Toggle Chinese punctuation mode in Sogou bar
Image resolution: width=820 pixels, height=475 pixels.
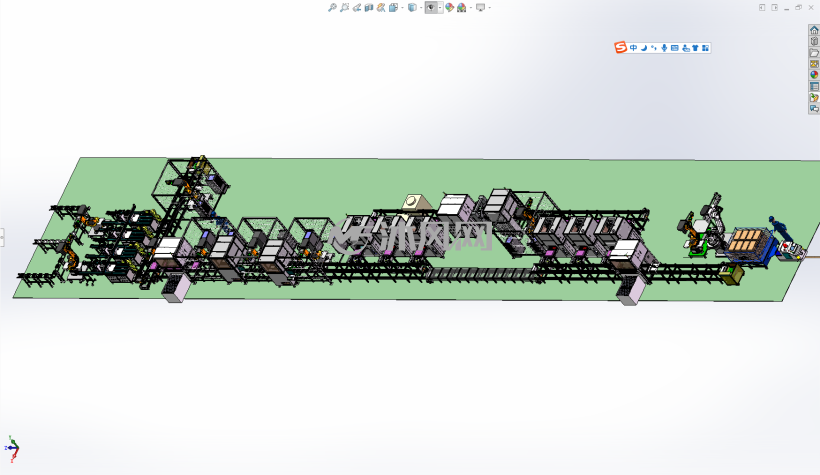point(654,48)
